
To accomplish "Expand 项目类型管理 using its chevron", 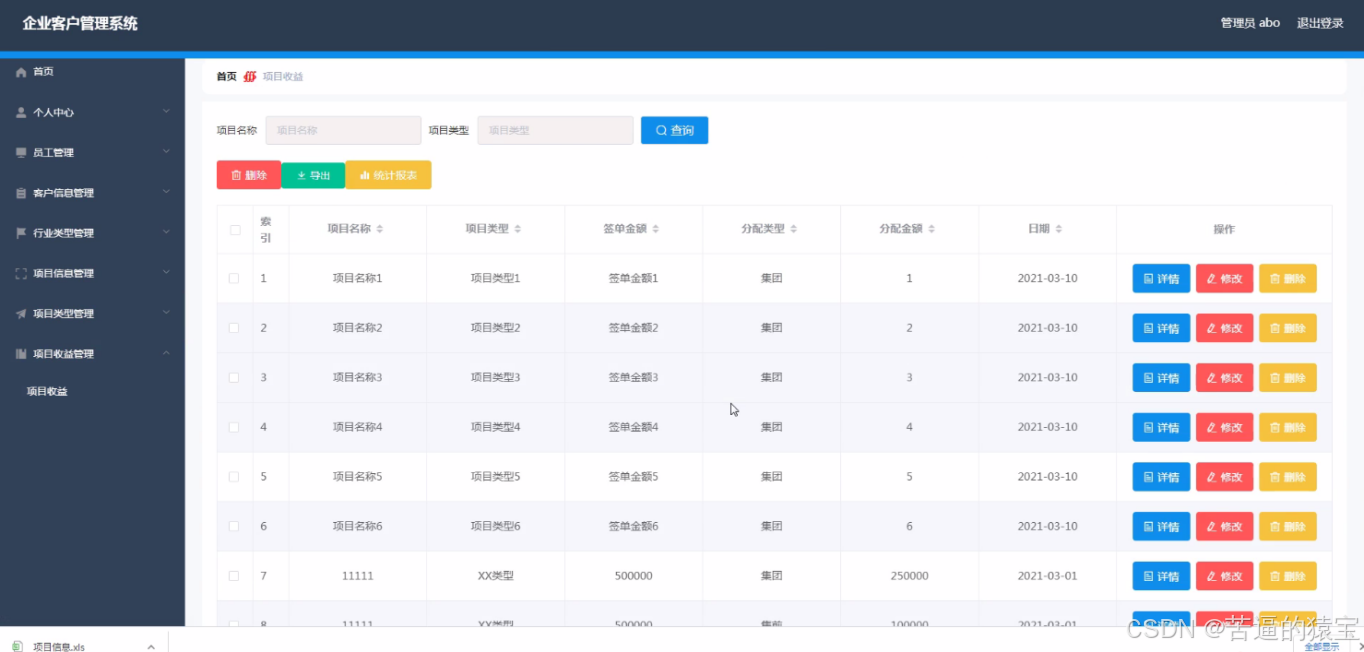I will (167, 313).
